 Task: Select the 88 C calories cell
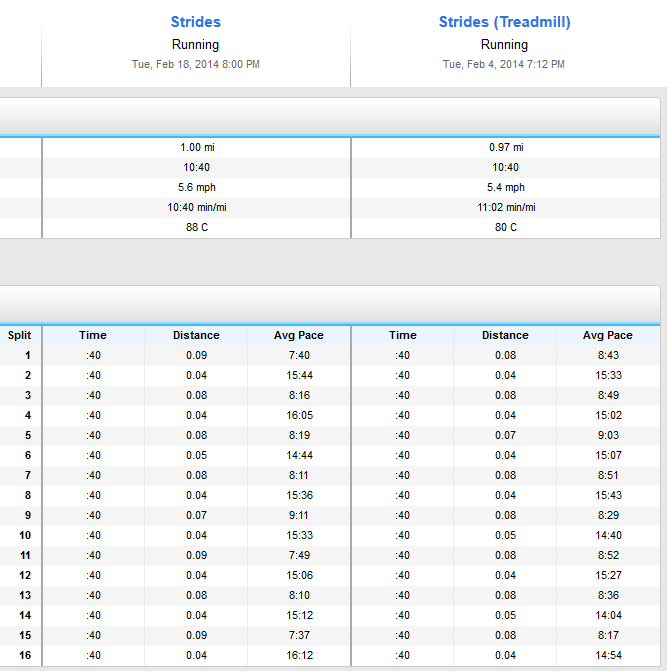pyautogui.click(x=196, y=227)
